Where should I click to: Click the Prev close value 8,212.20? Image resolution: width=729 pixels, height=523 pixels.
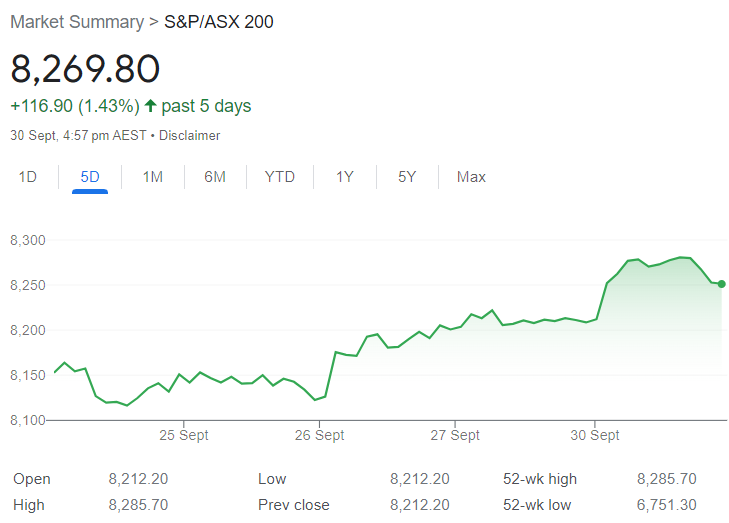420,505
